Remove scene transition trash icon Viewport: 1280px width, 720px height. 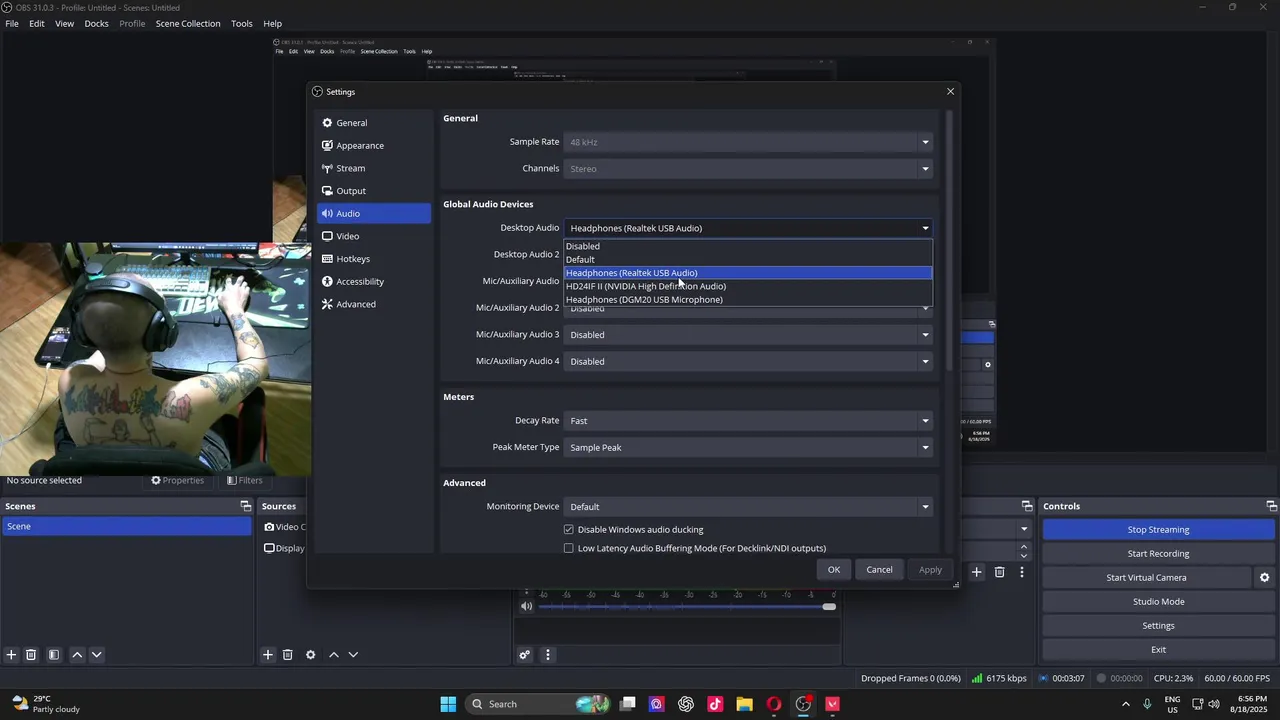pos(999,572)
